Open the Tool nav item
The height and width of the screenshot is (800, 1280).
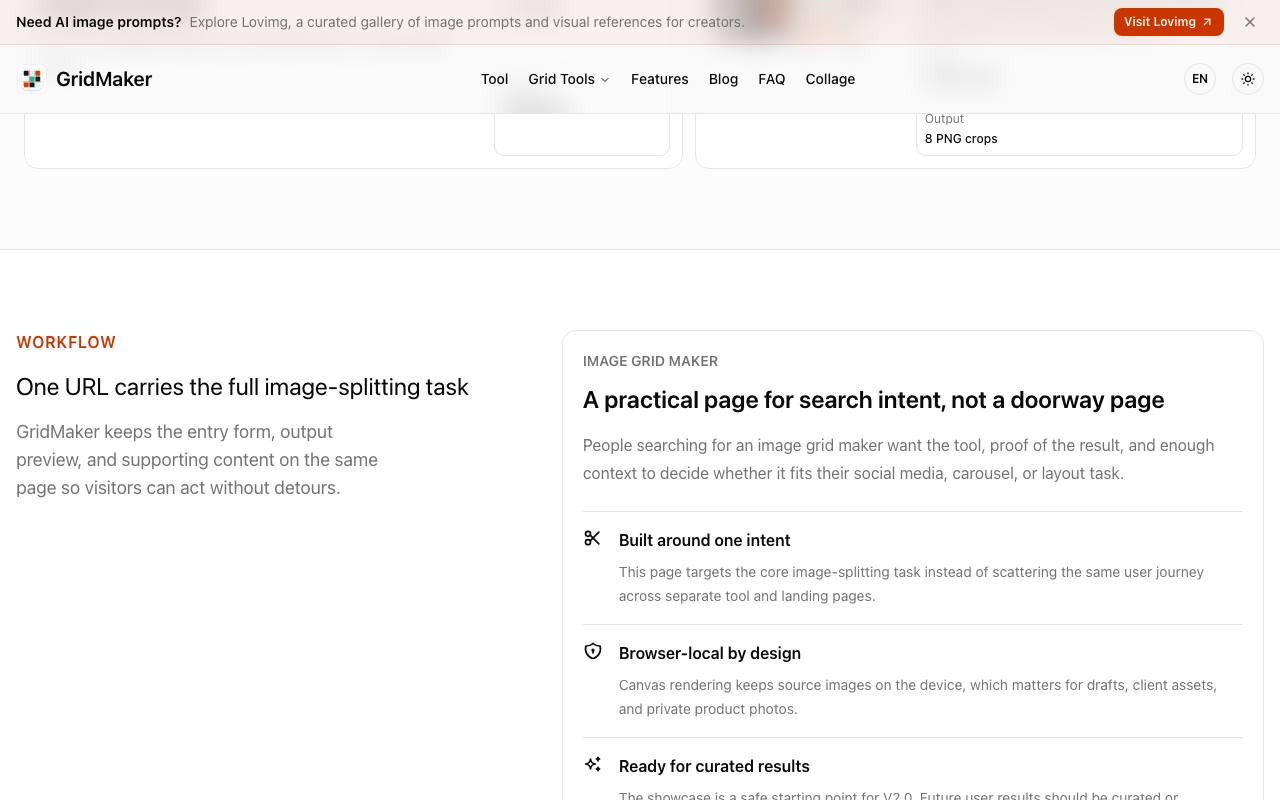coord(495,79)
